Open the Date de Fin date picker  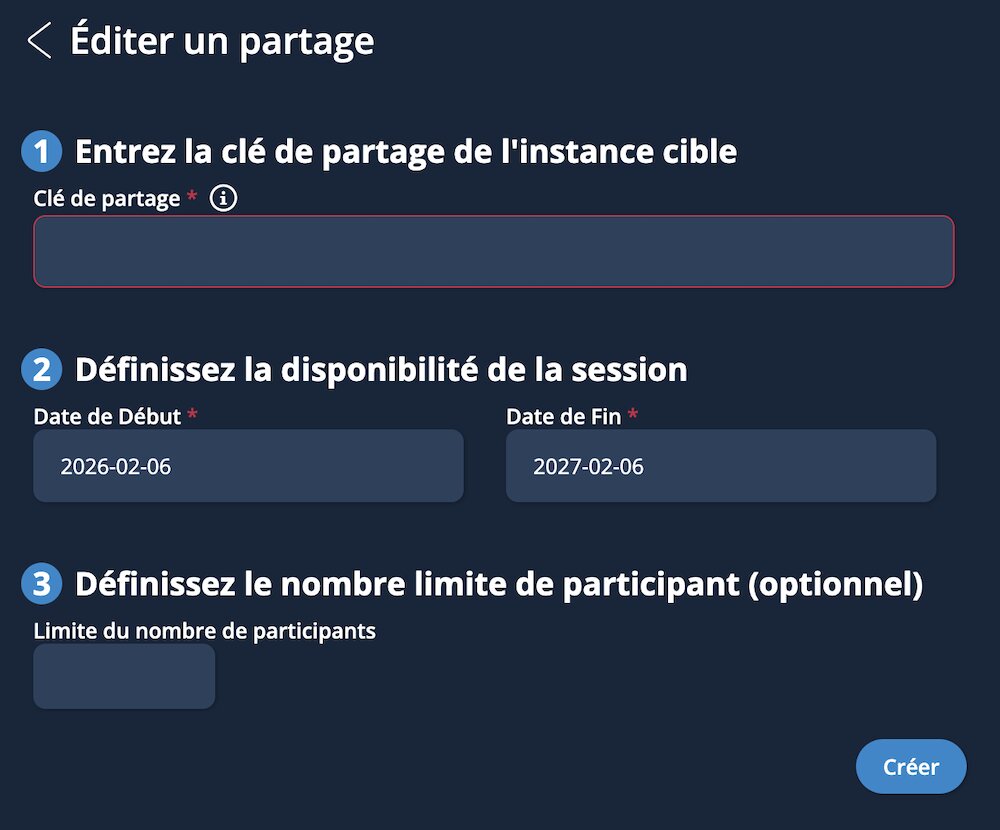click(x=720, y=465)
